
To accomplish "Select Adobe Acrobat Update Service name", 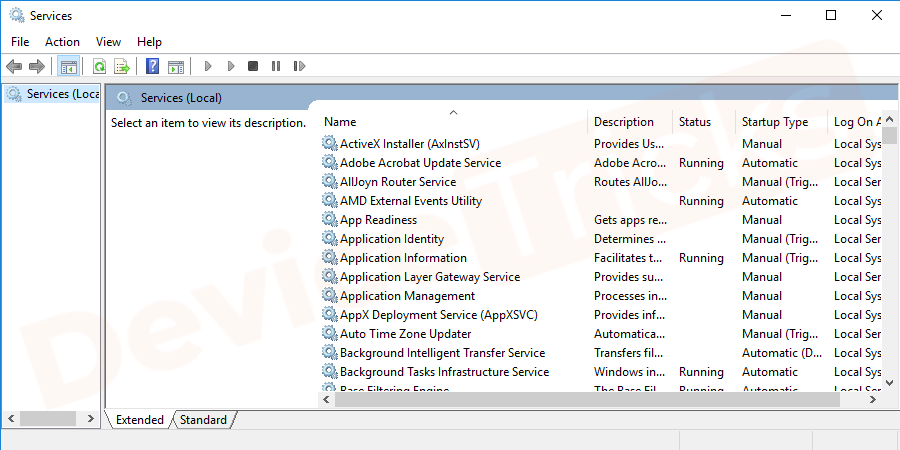I will [421, 162].
